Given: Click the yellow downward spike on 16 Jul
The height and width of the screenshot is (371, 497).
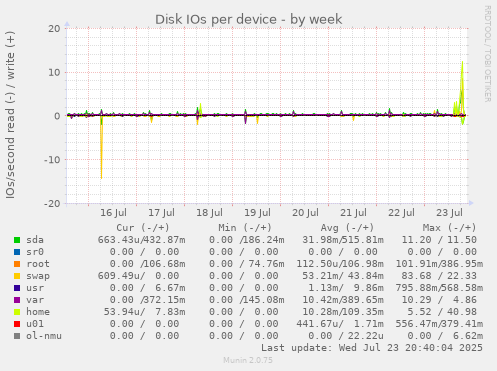Looking at the screenshot, I should pyautogui.click(x=101, y=150).
